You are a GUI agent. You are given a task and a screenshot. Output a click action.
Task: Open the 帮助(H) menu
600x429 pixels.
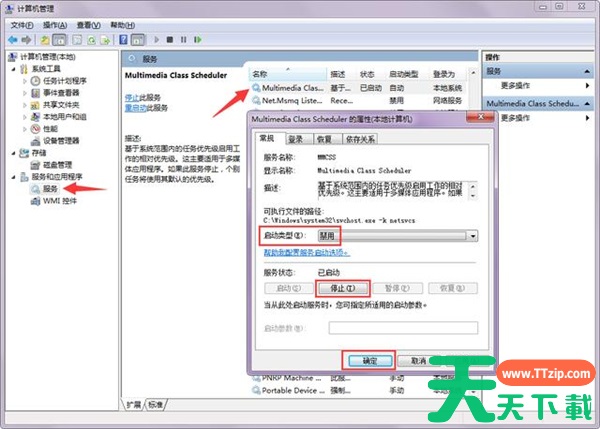pos(122,25)
